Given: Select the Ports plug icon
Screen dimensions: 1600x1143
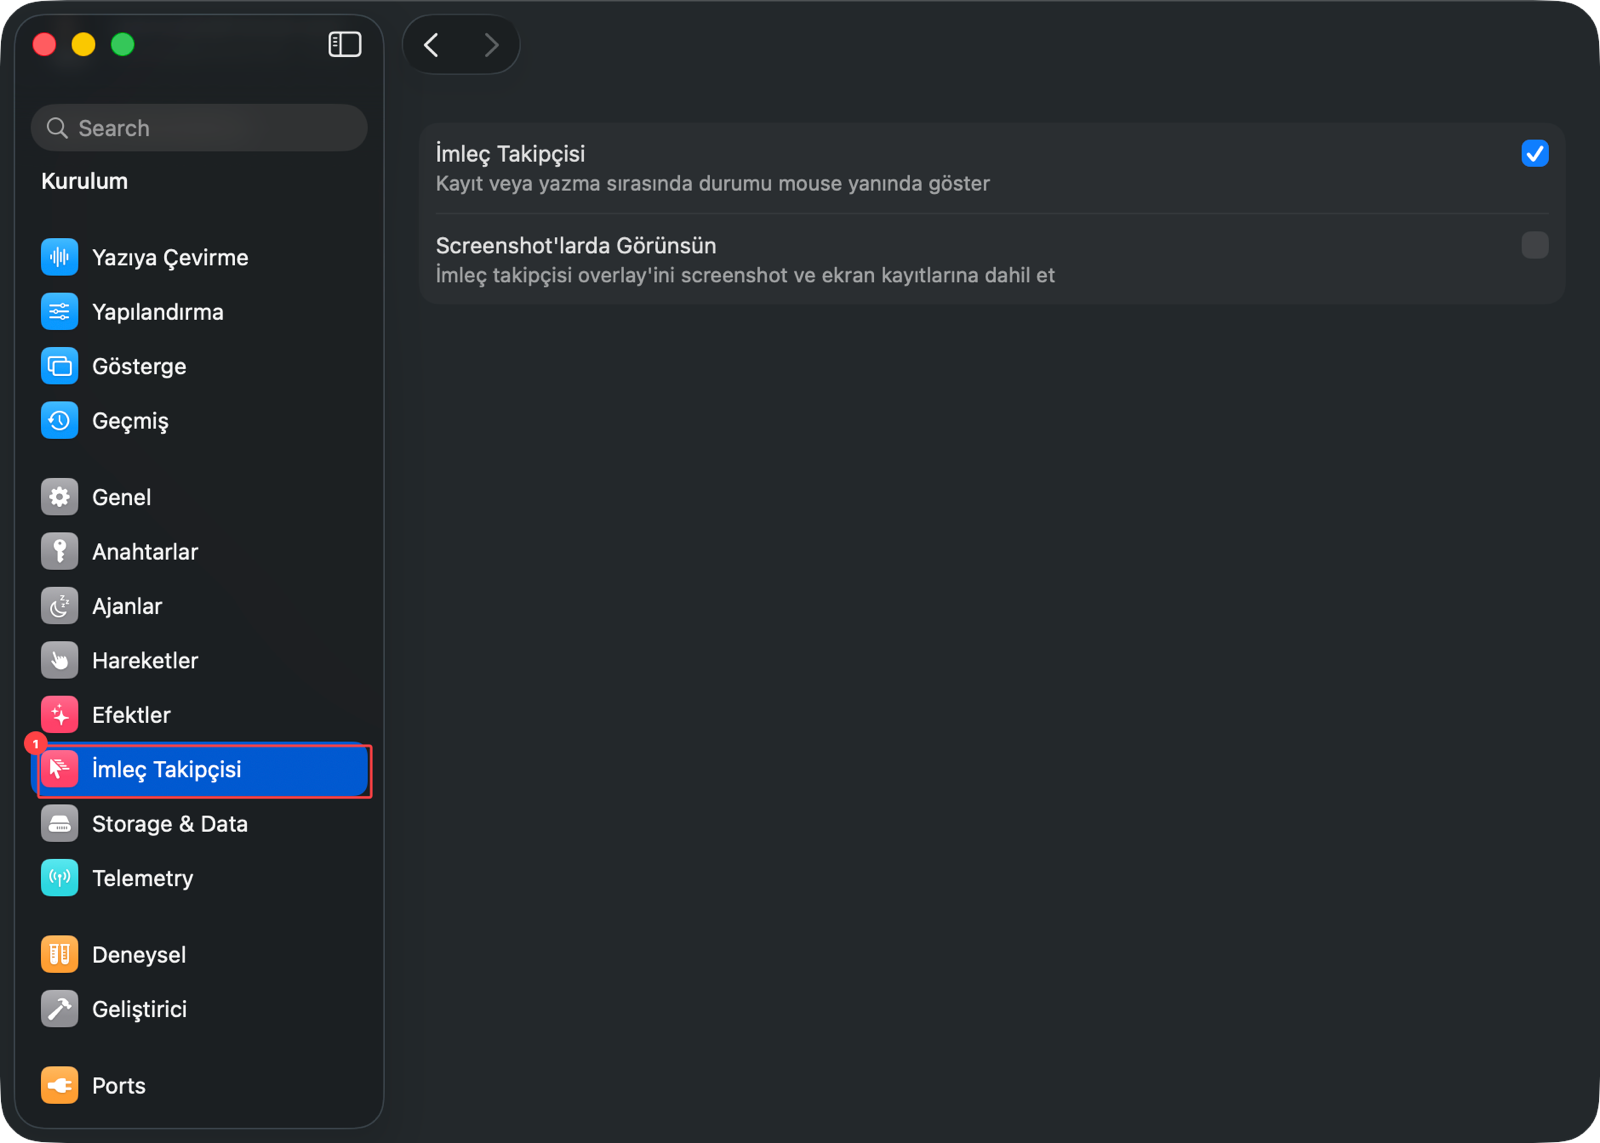Looking at the screenshot, I should point(60,1085).
